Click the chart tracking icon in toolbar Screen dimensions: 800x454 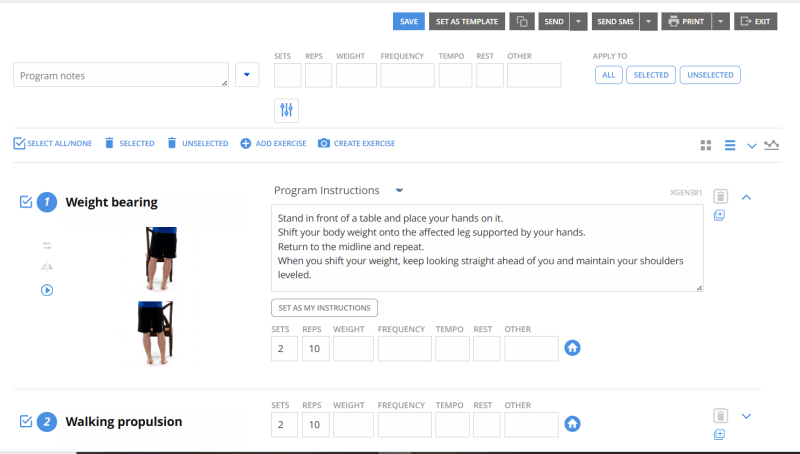771,145
